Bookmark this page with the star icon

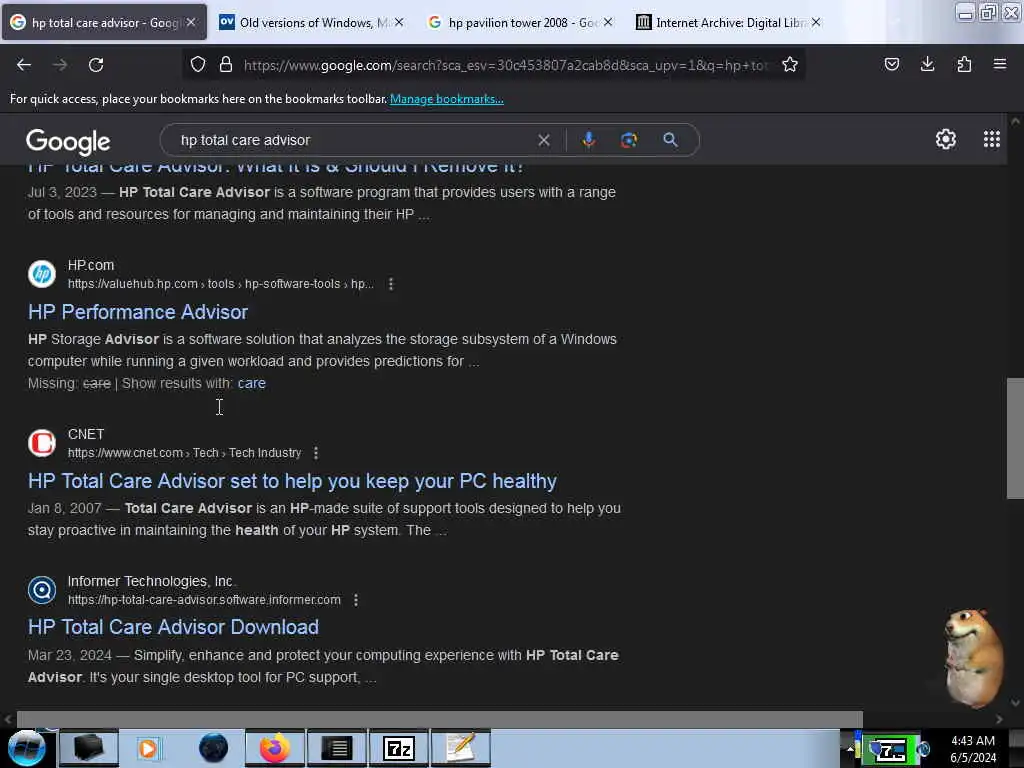tap(790, 64)
